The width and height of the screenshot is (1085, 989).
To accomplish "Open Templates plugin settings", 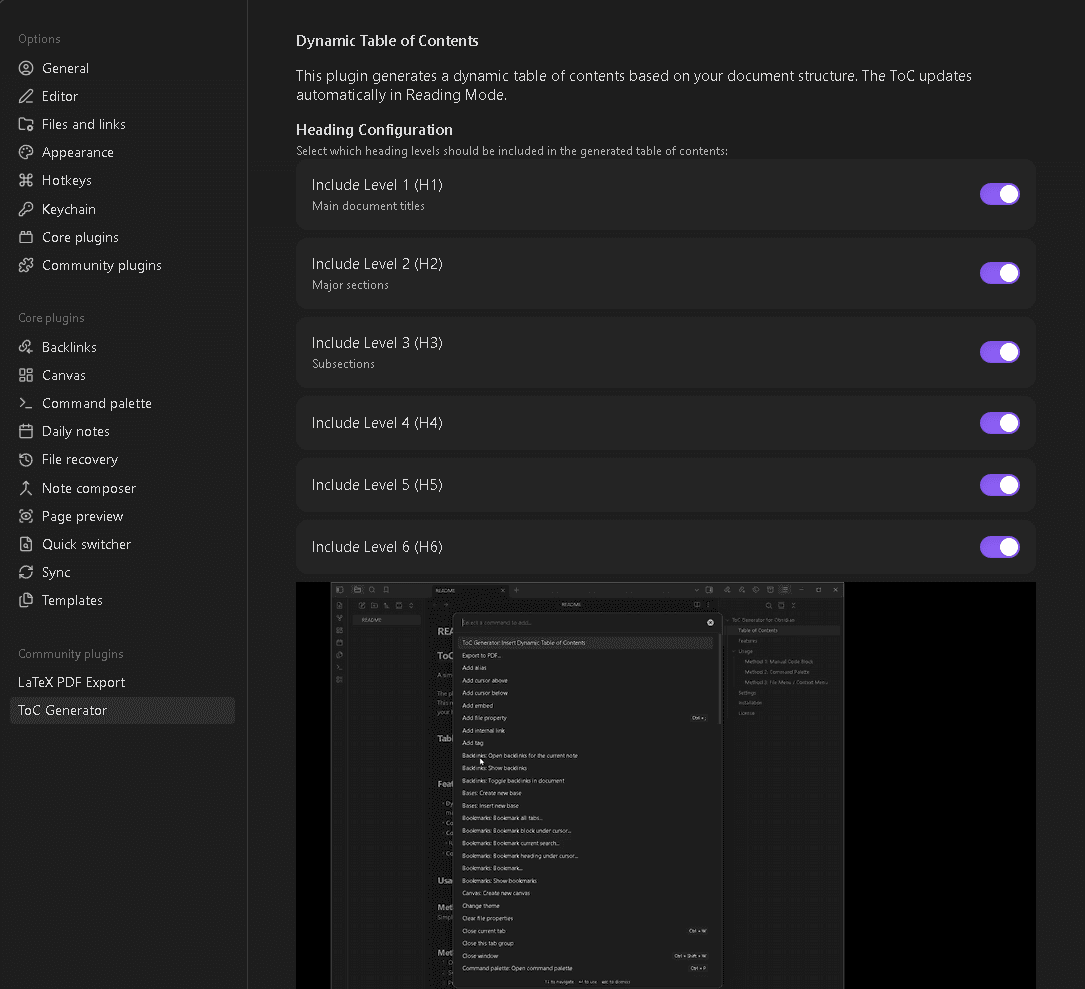I will click(122, 600).
